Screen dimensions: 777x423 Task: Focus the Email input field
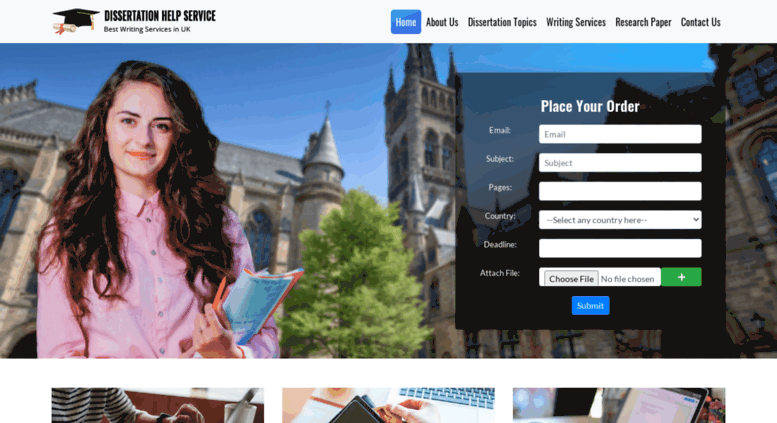tap(620, 134)
